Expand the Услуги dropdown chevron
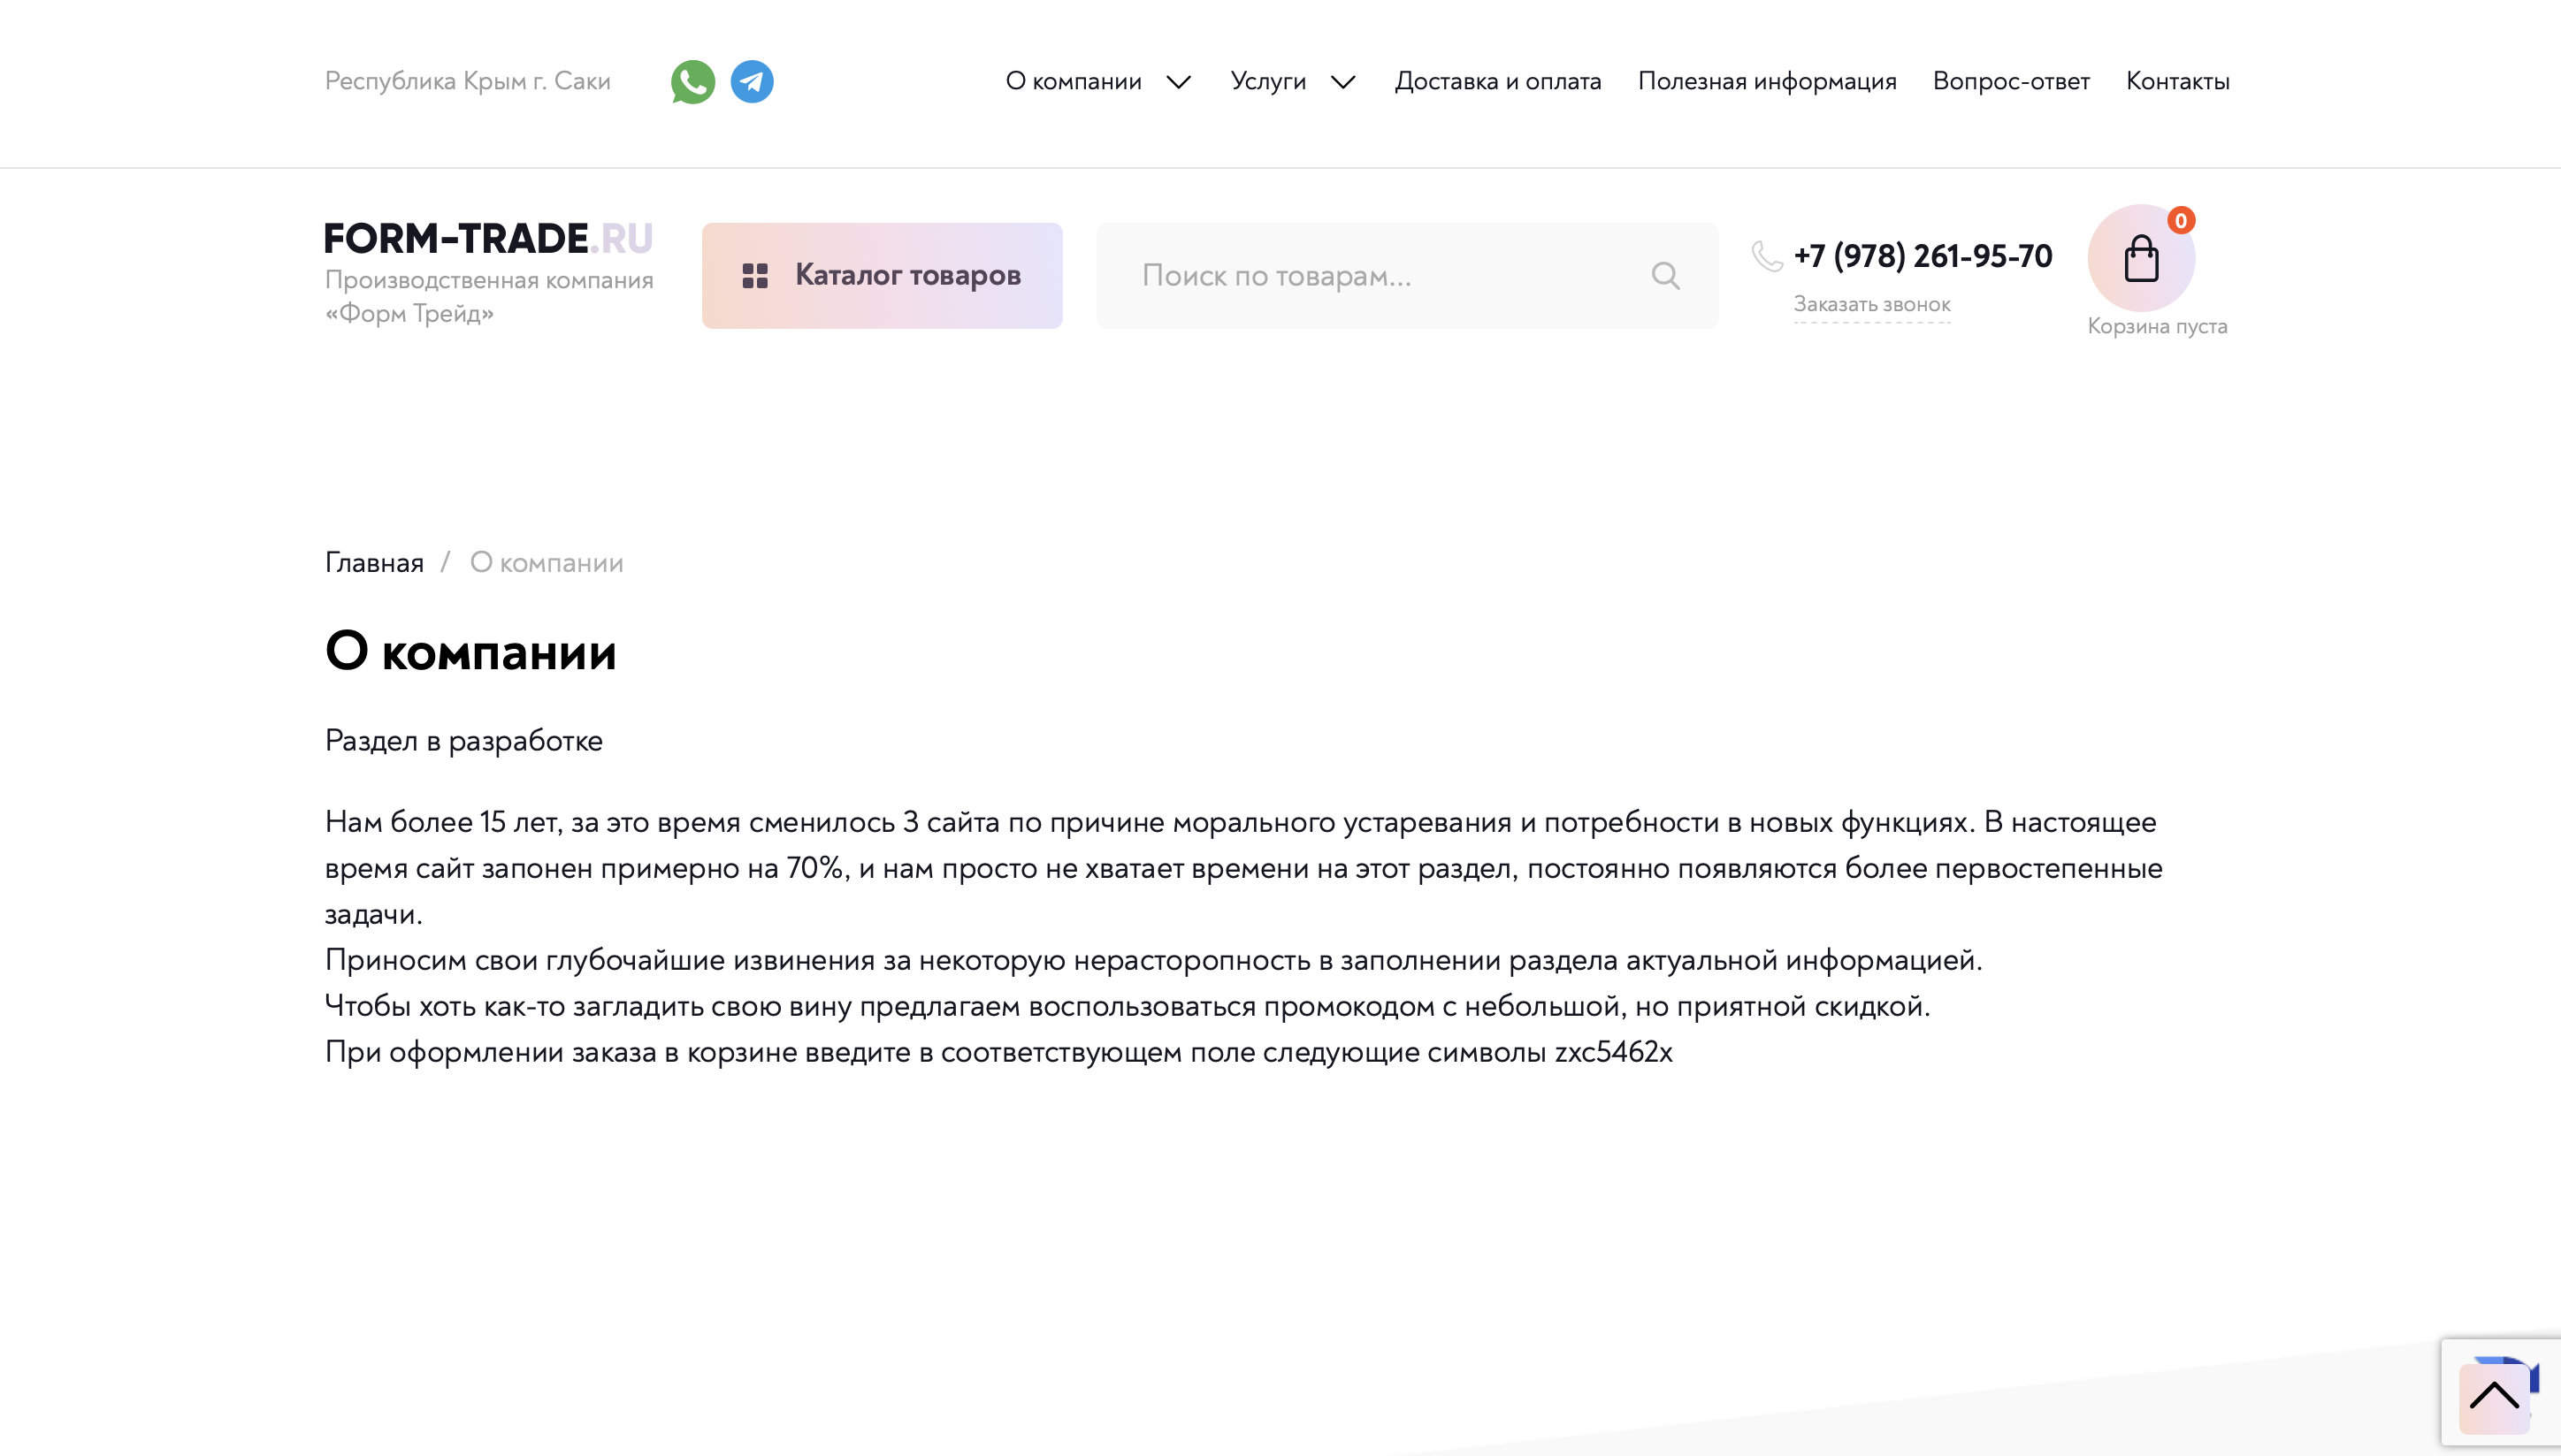Screen dimensions: 2561x1456 1343,82
